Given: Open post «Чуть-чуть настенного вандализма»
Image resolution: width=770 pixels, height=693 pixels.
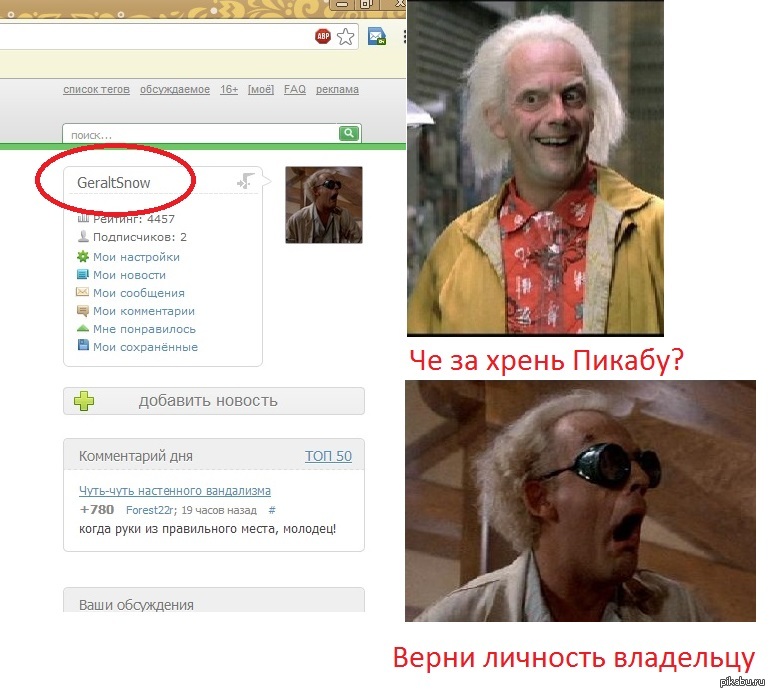Looking at the screenshot, I should click(x=175, y=491).
